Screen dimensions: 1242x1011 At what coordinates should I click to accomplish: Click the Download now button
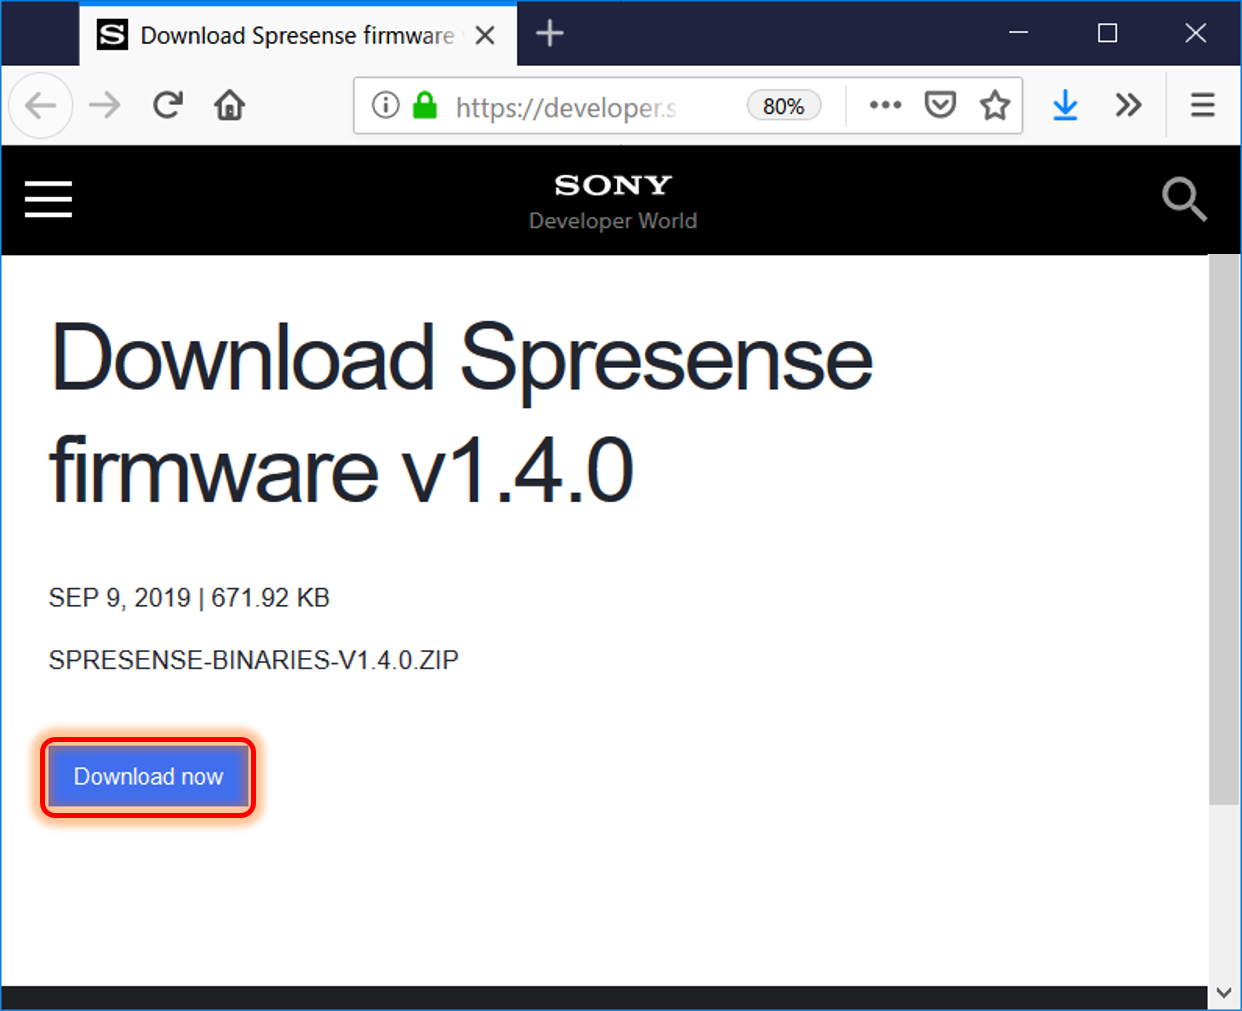click(147, 776)
